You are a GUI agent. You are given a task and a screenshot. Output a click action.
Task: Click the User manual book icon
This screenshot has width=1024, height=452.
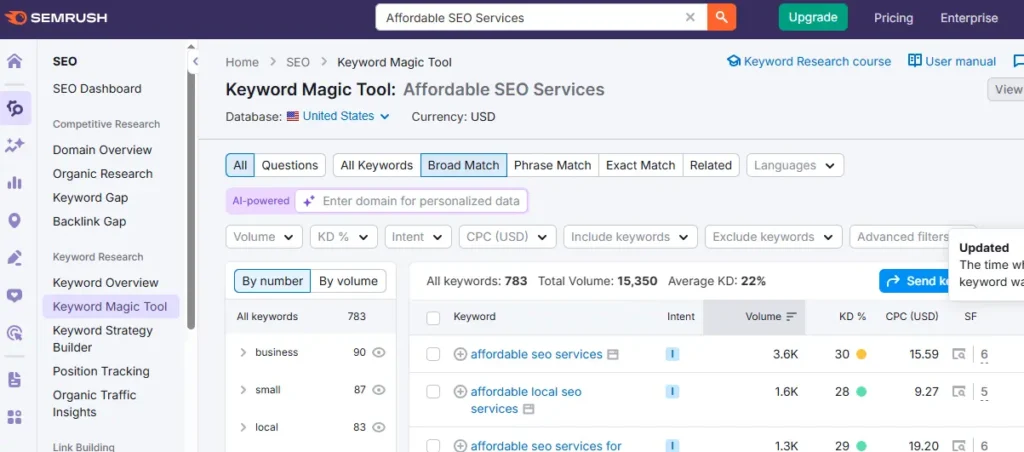[x=914, y=61]
